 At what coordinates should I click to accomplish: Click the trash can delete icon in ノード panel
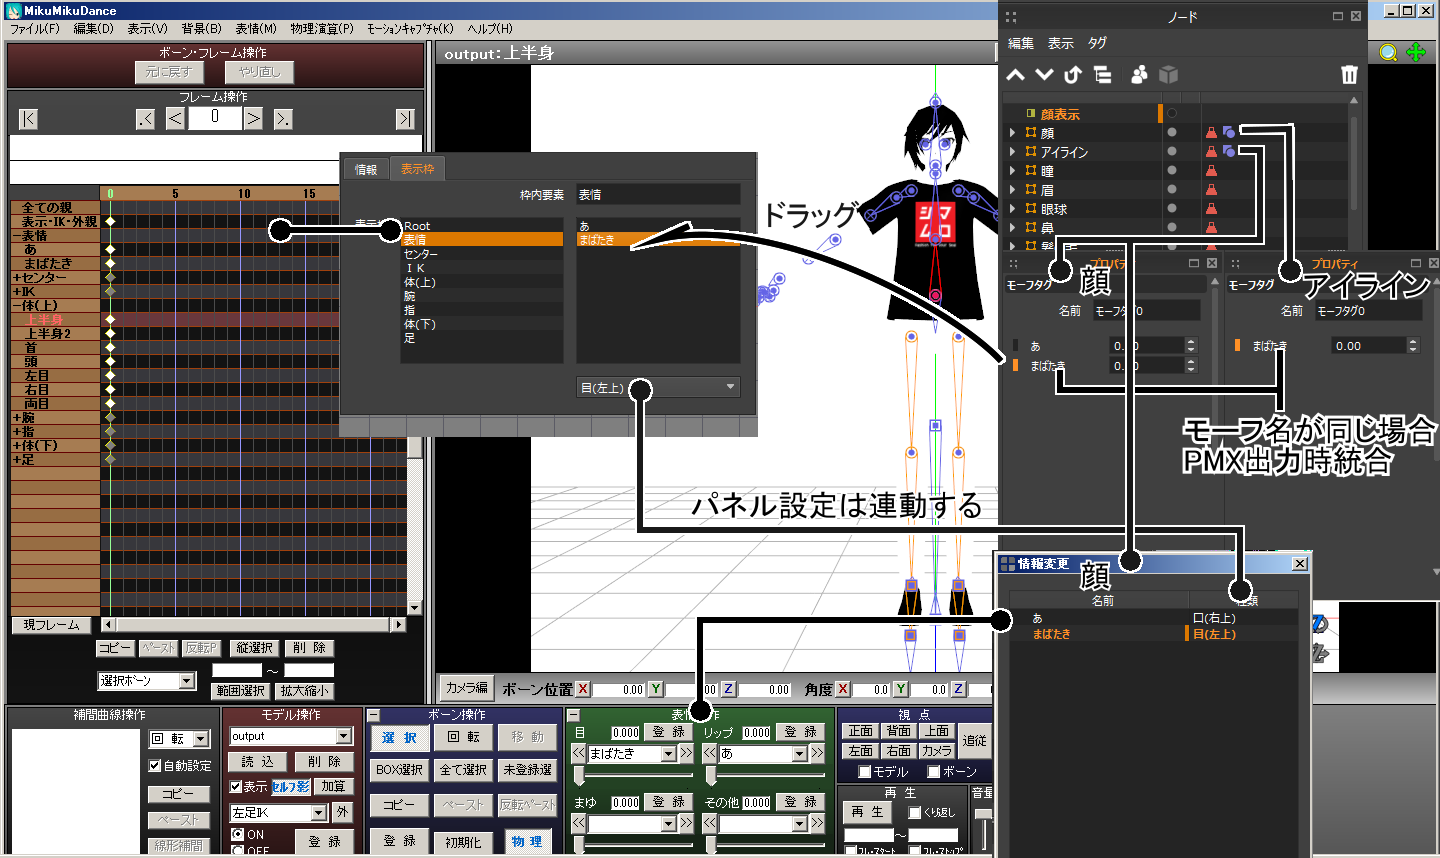click(x=1349, y=75)
